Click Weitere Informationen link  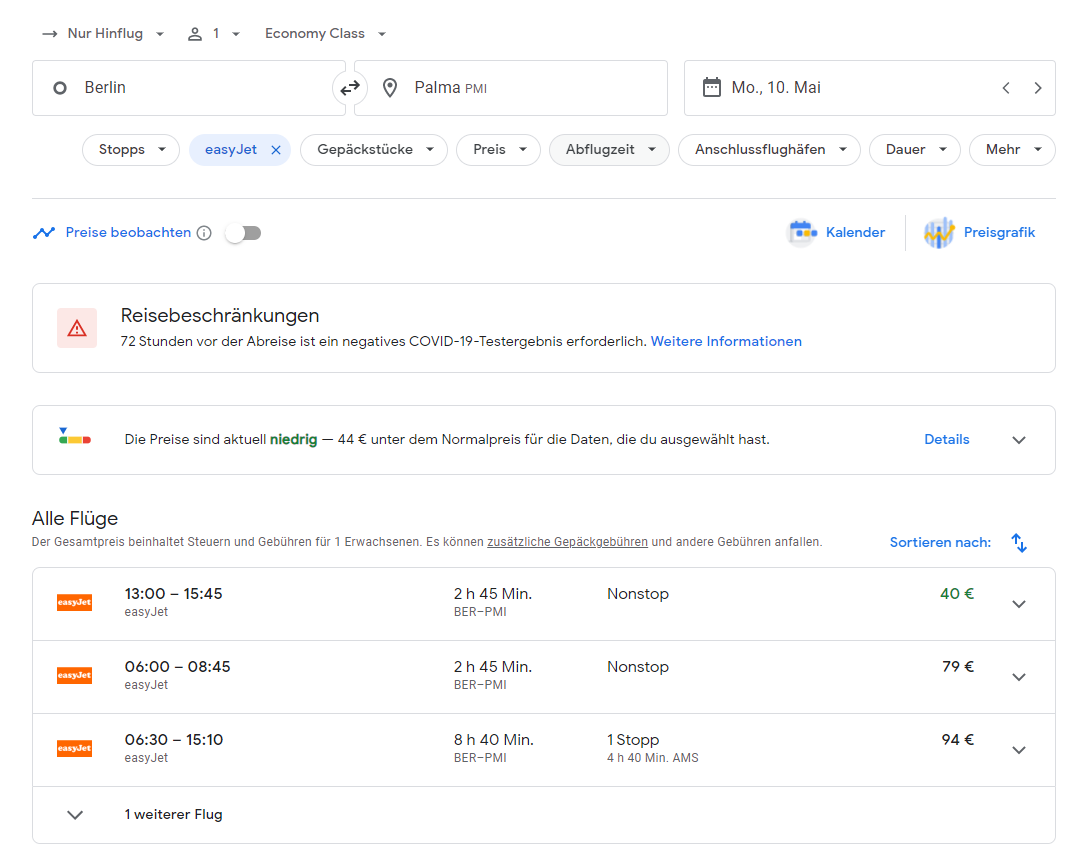pyautogui.click(x=726, y=341)
